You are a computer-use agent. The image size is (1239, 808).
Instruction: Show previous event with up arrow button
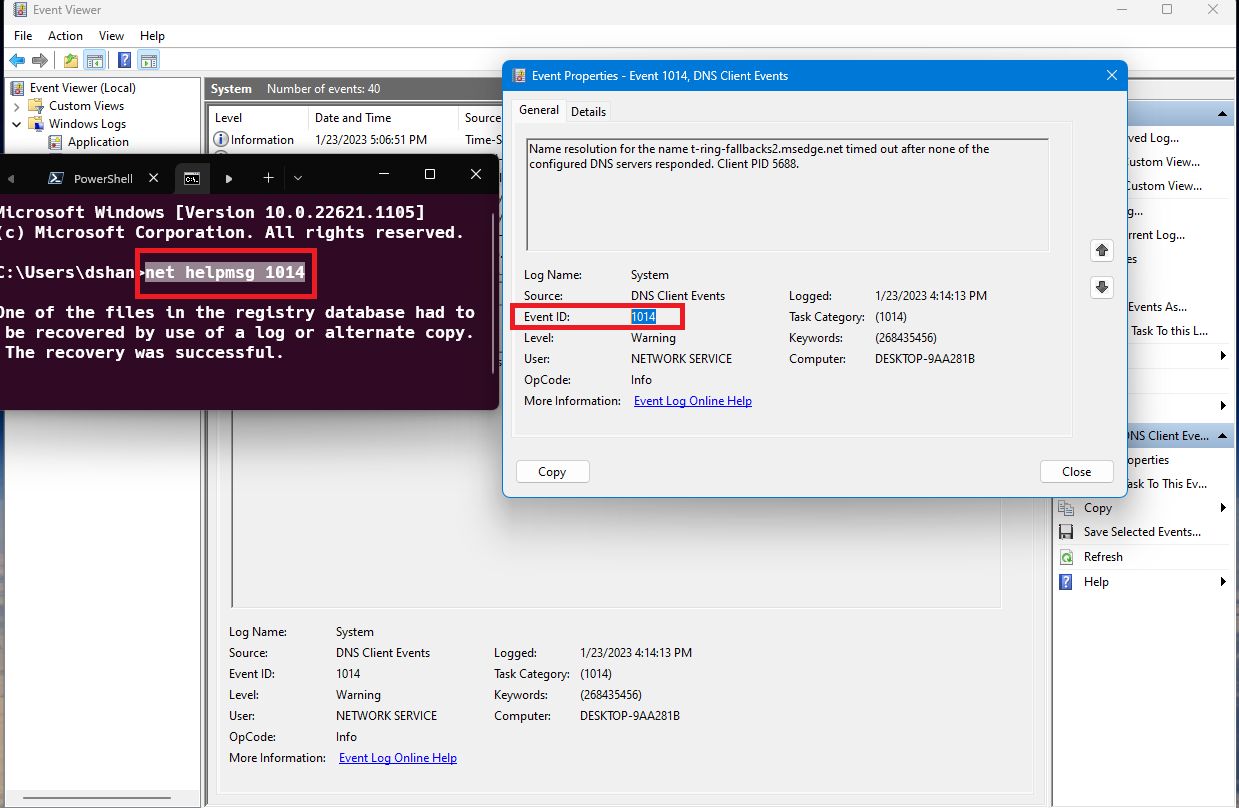[1102, 250]
